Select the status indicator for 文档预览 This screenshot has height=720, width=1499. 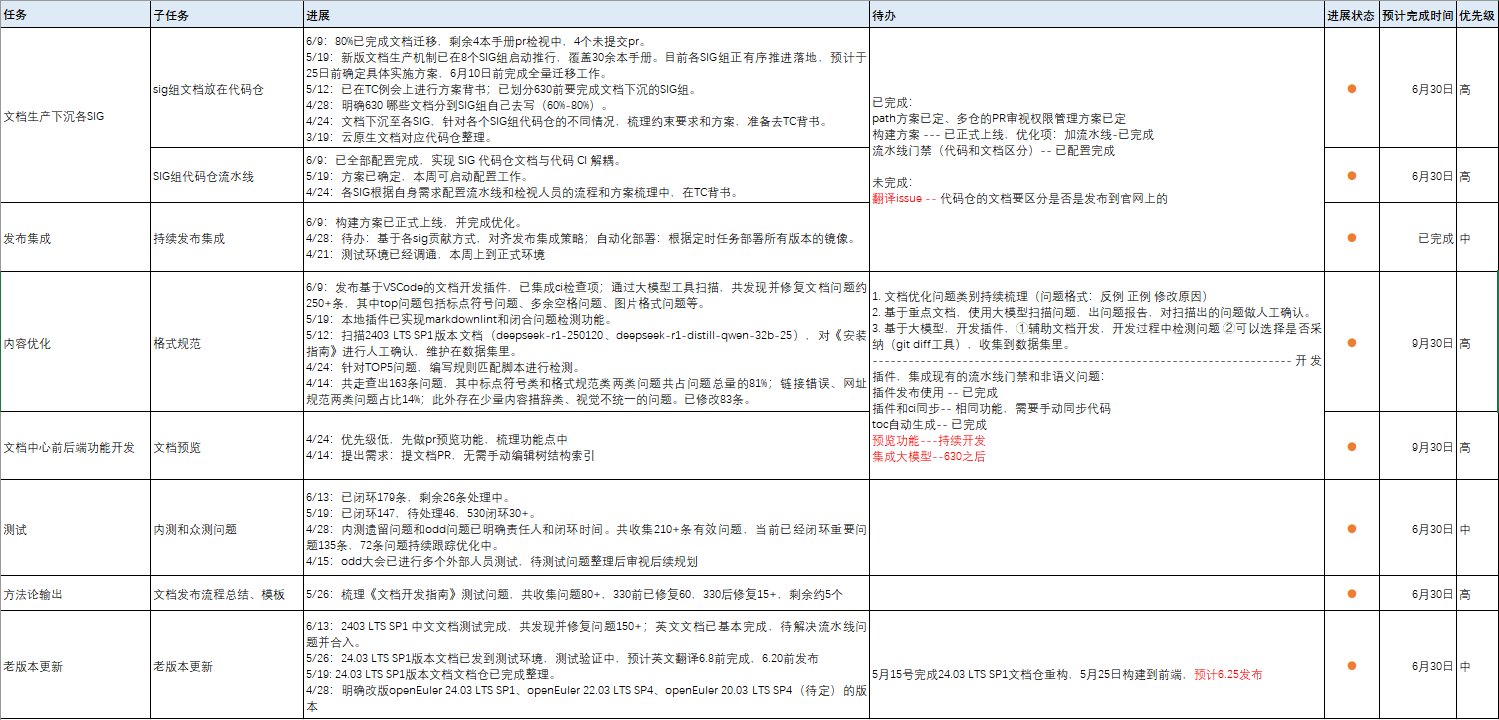pos(1351,447)
